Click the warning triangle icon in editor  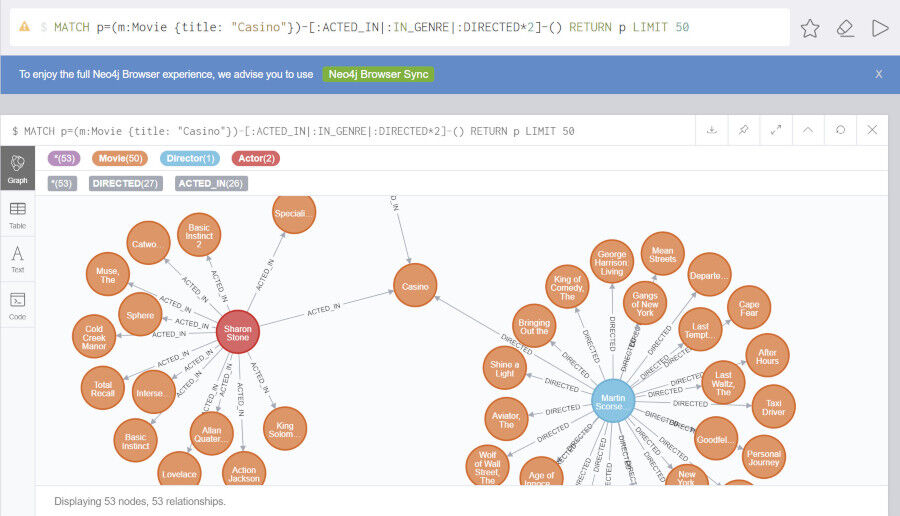[25, 26]
